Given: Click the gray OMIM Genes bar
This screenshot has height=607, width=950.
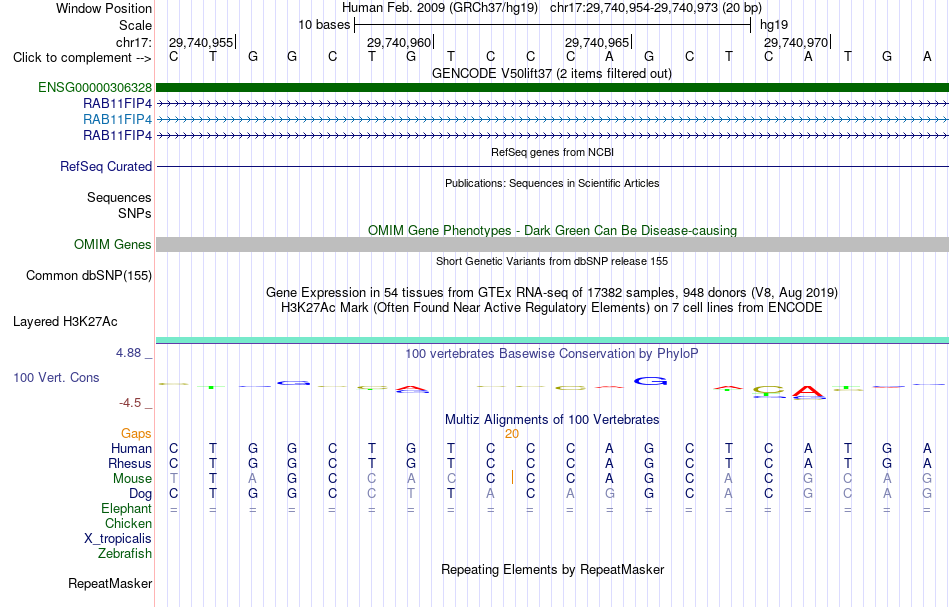Looking at the screenshot, I should [553, 245].
